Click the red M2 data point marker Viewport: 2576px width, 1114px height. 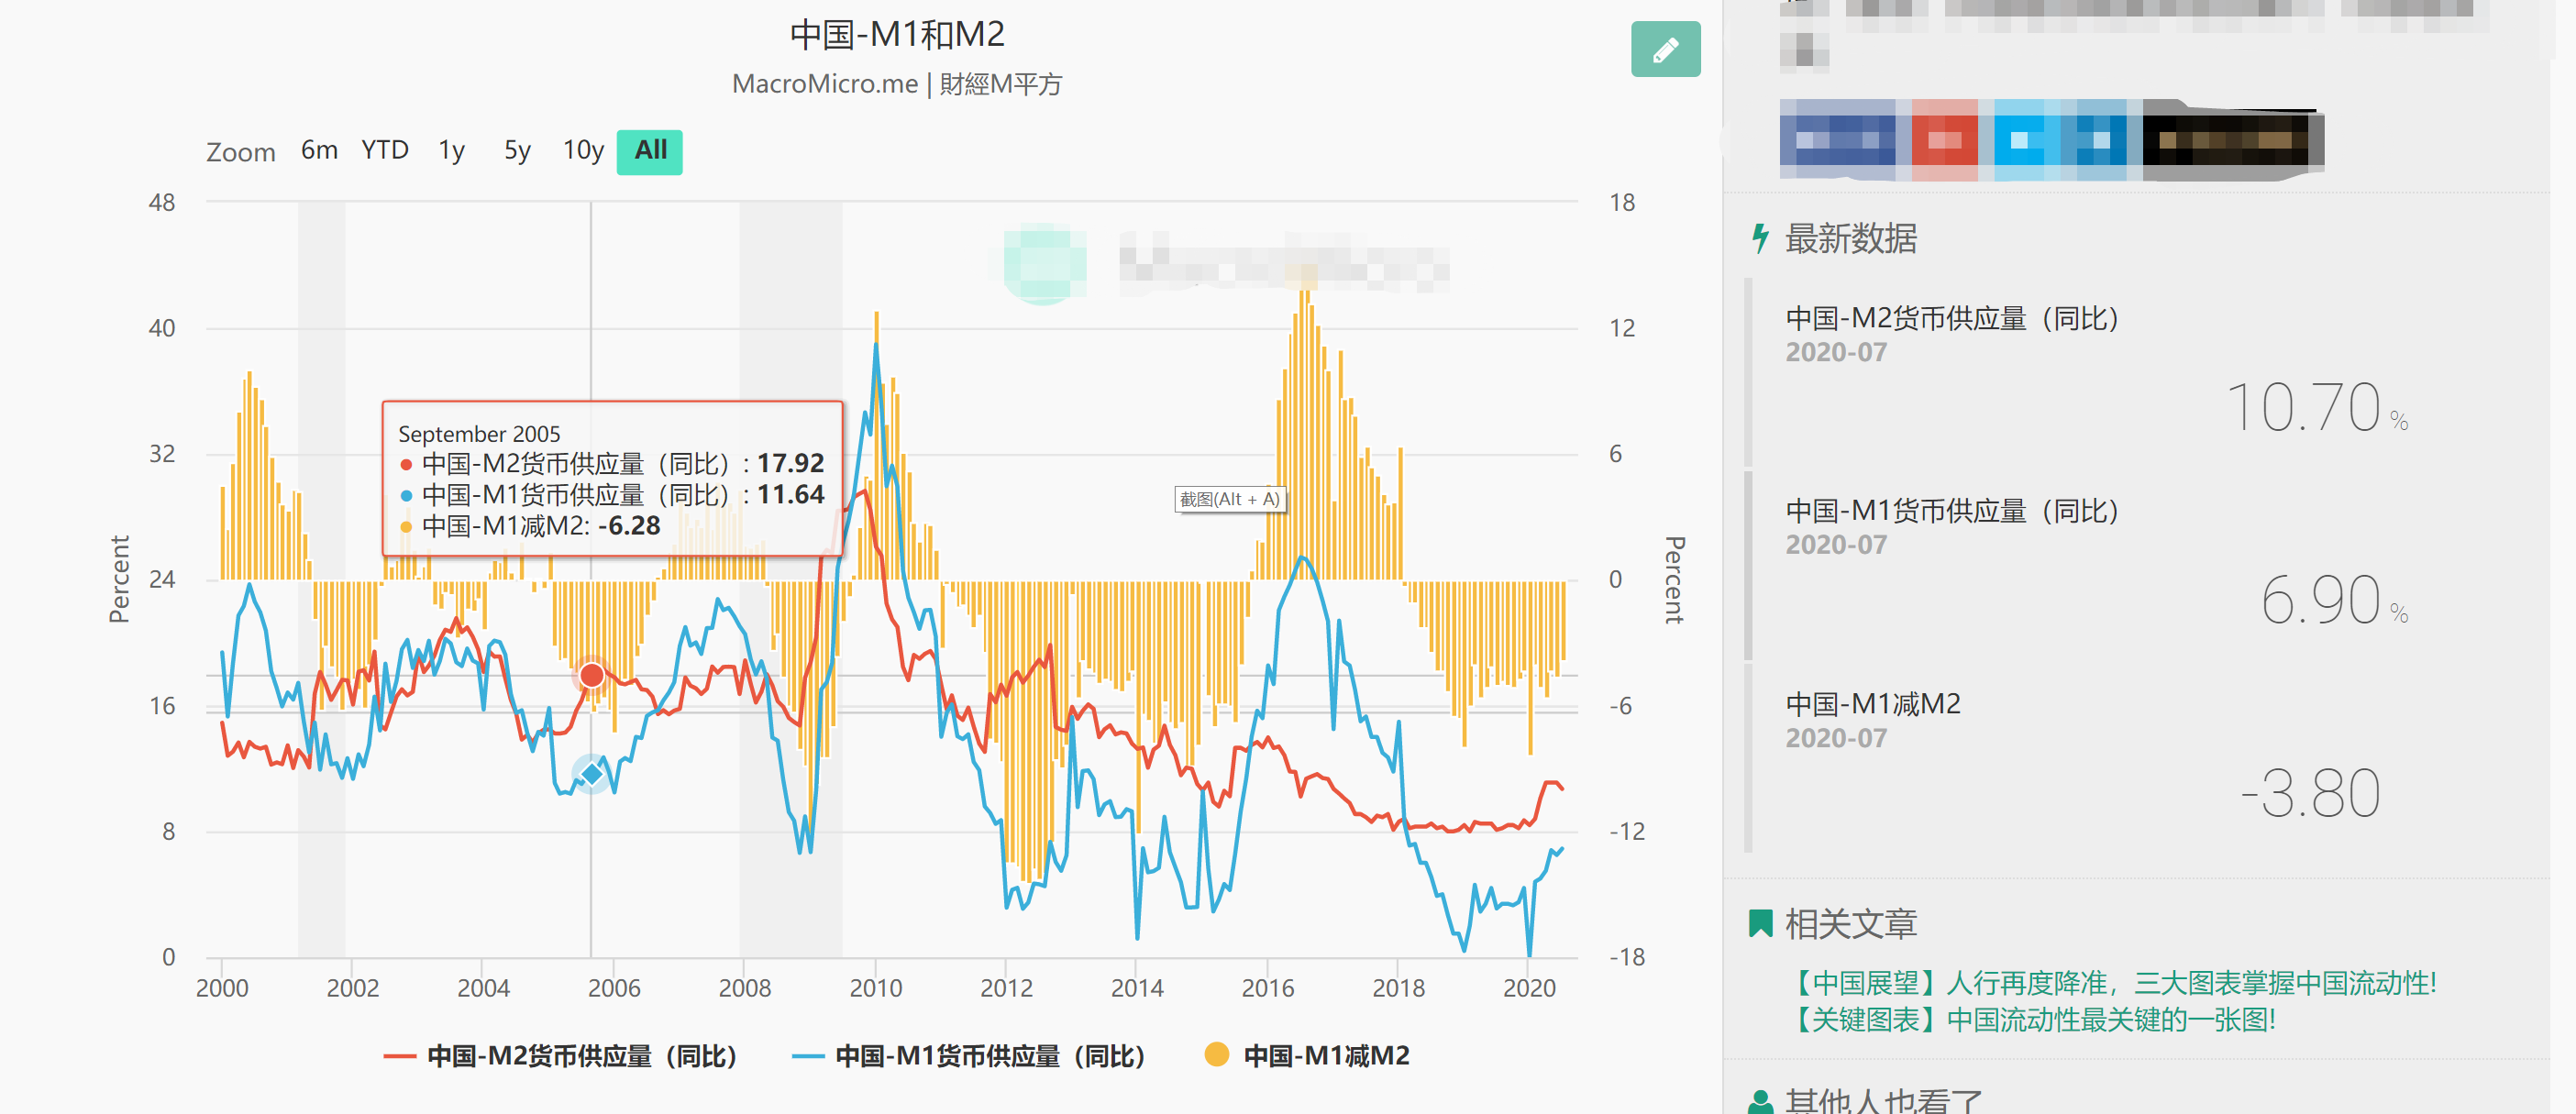click(592, 675)
